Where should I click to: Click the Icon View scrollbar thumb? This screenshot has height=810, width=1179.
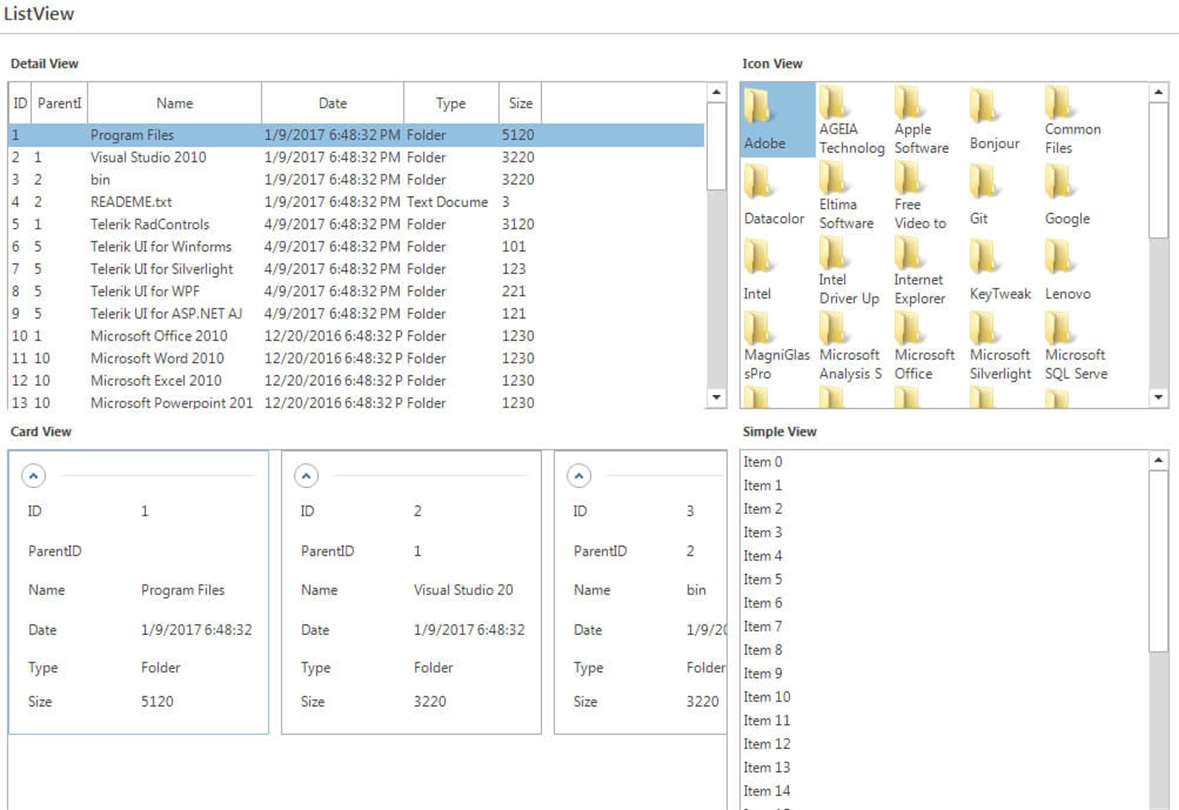pos(1159,170)
